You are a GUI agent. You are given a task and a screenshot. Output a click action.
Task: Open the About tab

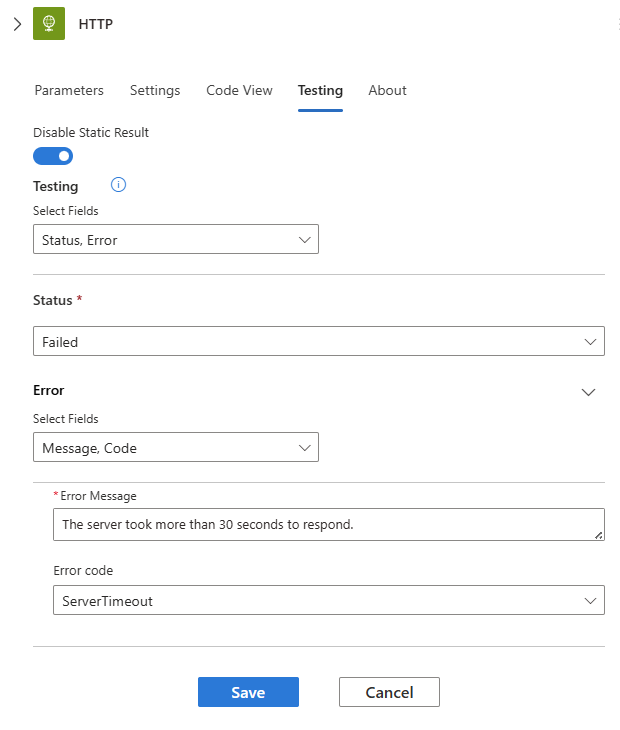[x=387, y=90]
